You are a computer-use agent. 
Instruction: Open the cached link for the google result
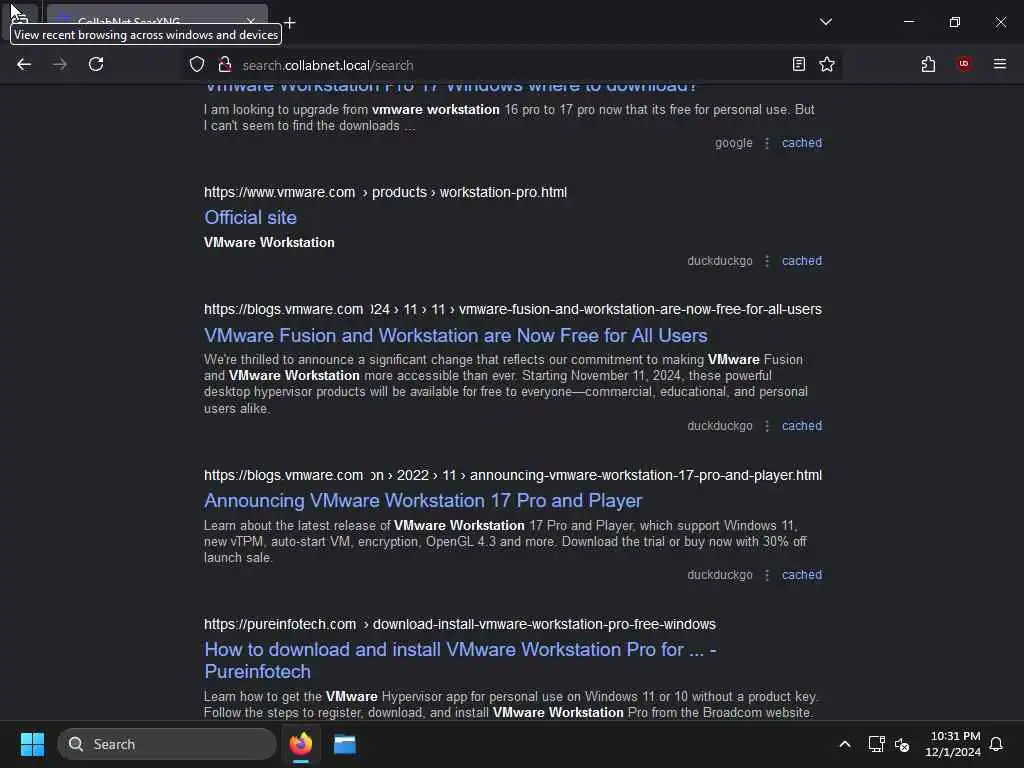point(802,142)
